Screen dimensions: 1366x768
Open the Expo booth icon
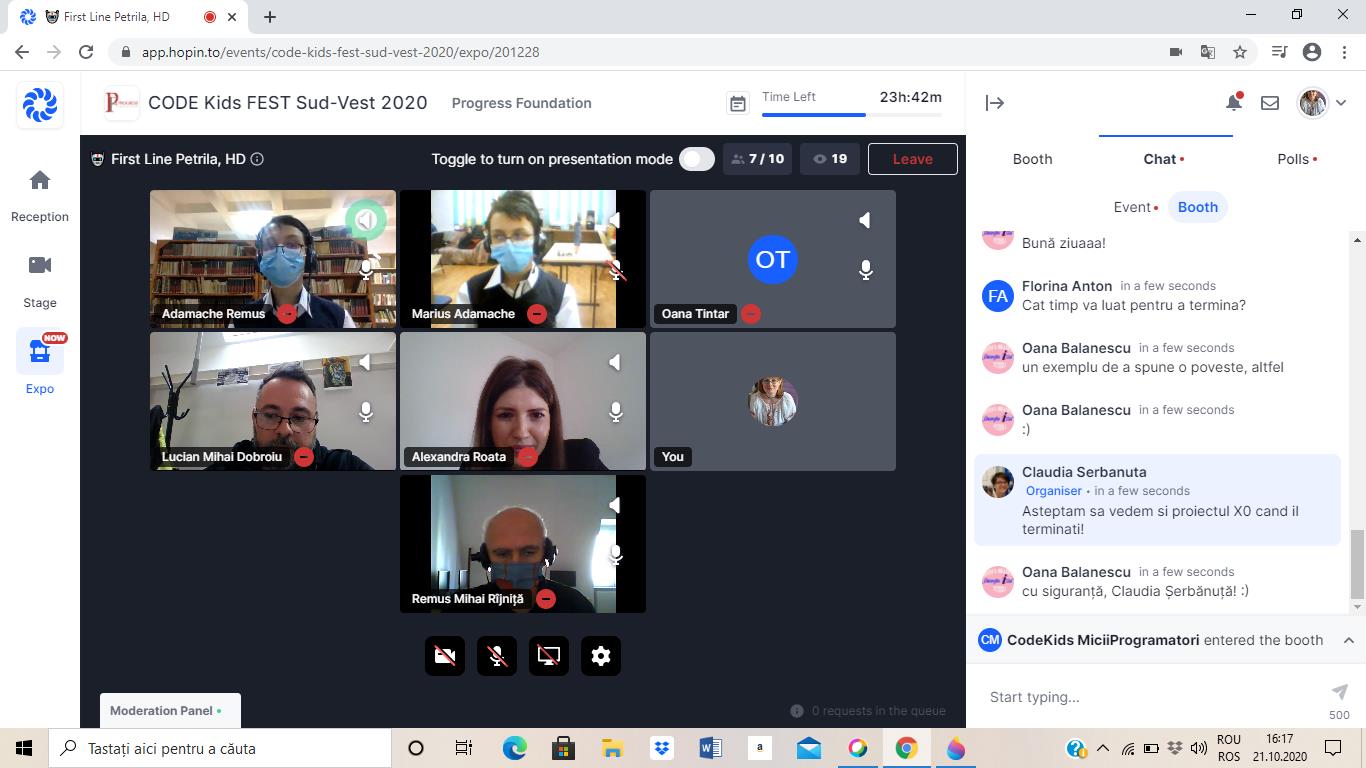coord(40,352)
